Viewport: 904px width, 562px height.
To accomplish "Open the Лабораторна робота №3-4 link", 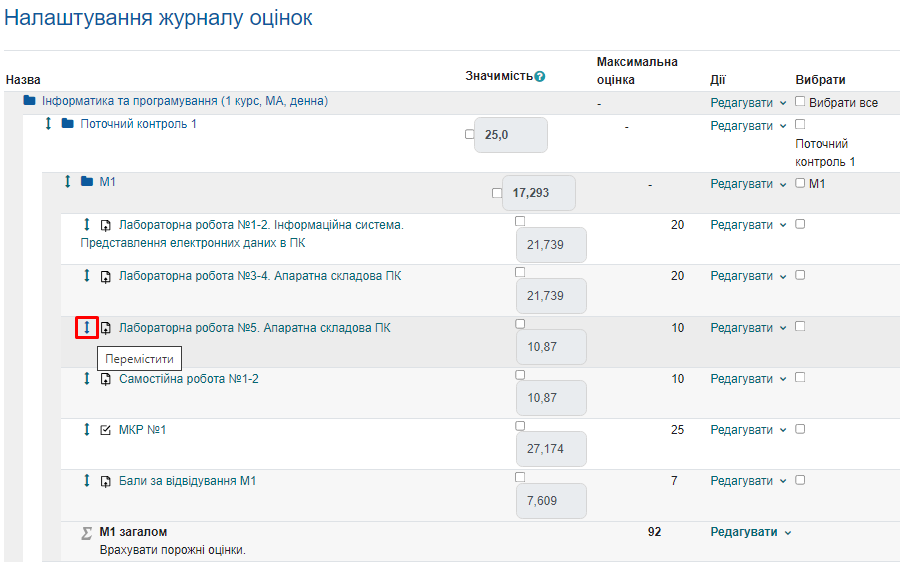I will click(260, 276).
